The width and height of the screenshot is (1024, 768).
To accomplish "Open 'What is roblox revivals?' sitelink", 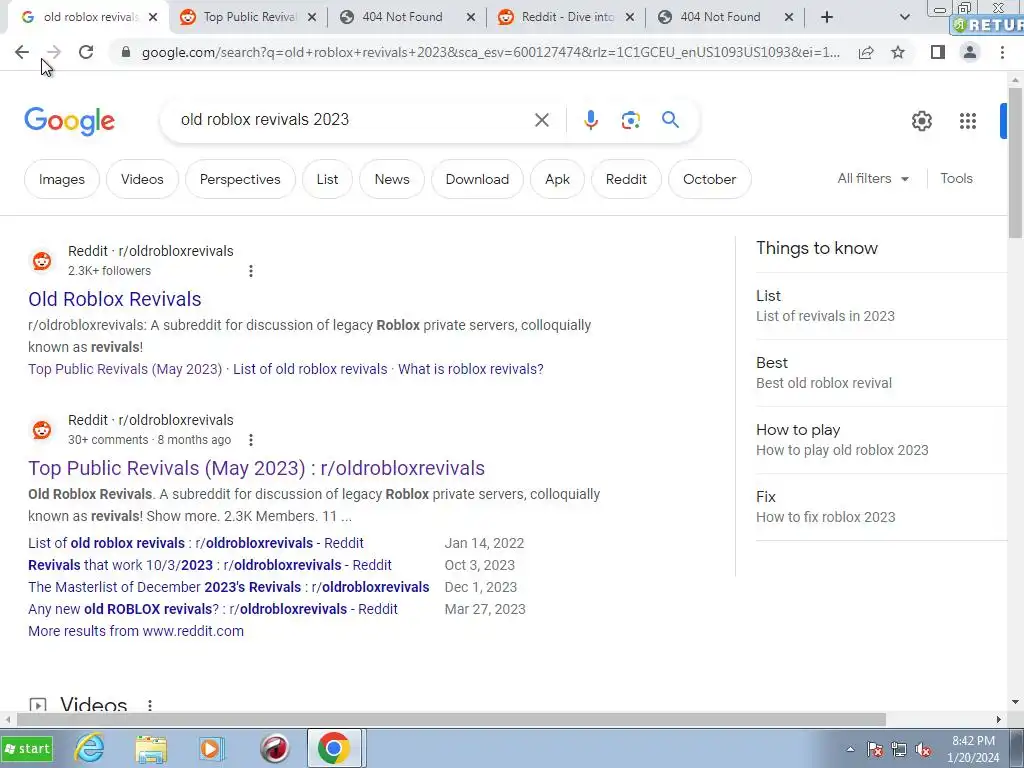I will point(470,369).
